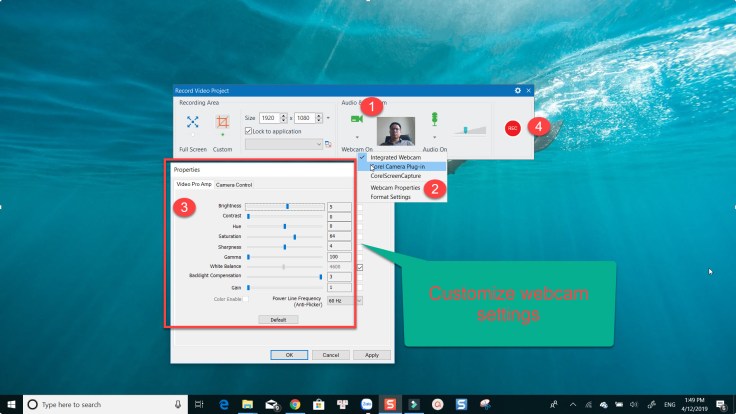Screen dimensions: 736x414
Task: Open recording settings gear icon
Action: point(518,91)
